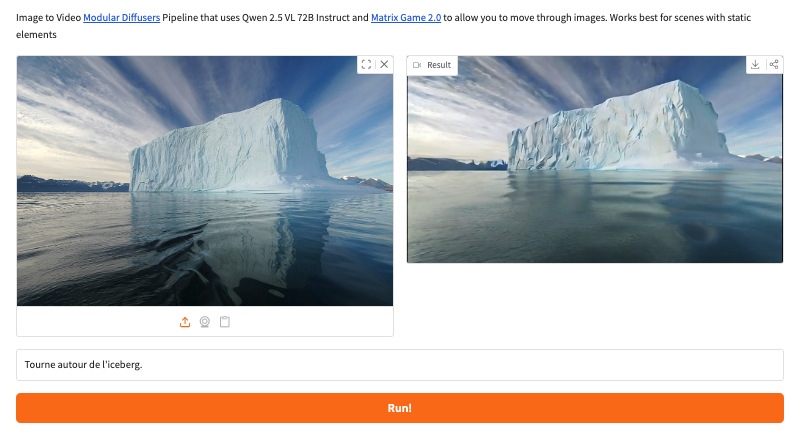Viewport: 805px width, 441px height.
Task: Remove the uploaded iceberg image
Action: (x=384, y=64)
